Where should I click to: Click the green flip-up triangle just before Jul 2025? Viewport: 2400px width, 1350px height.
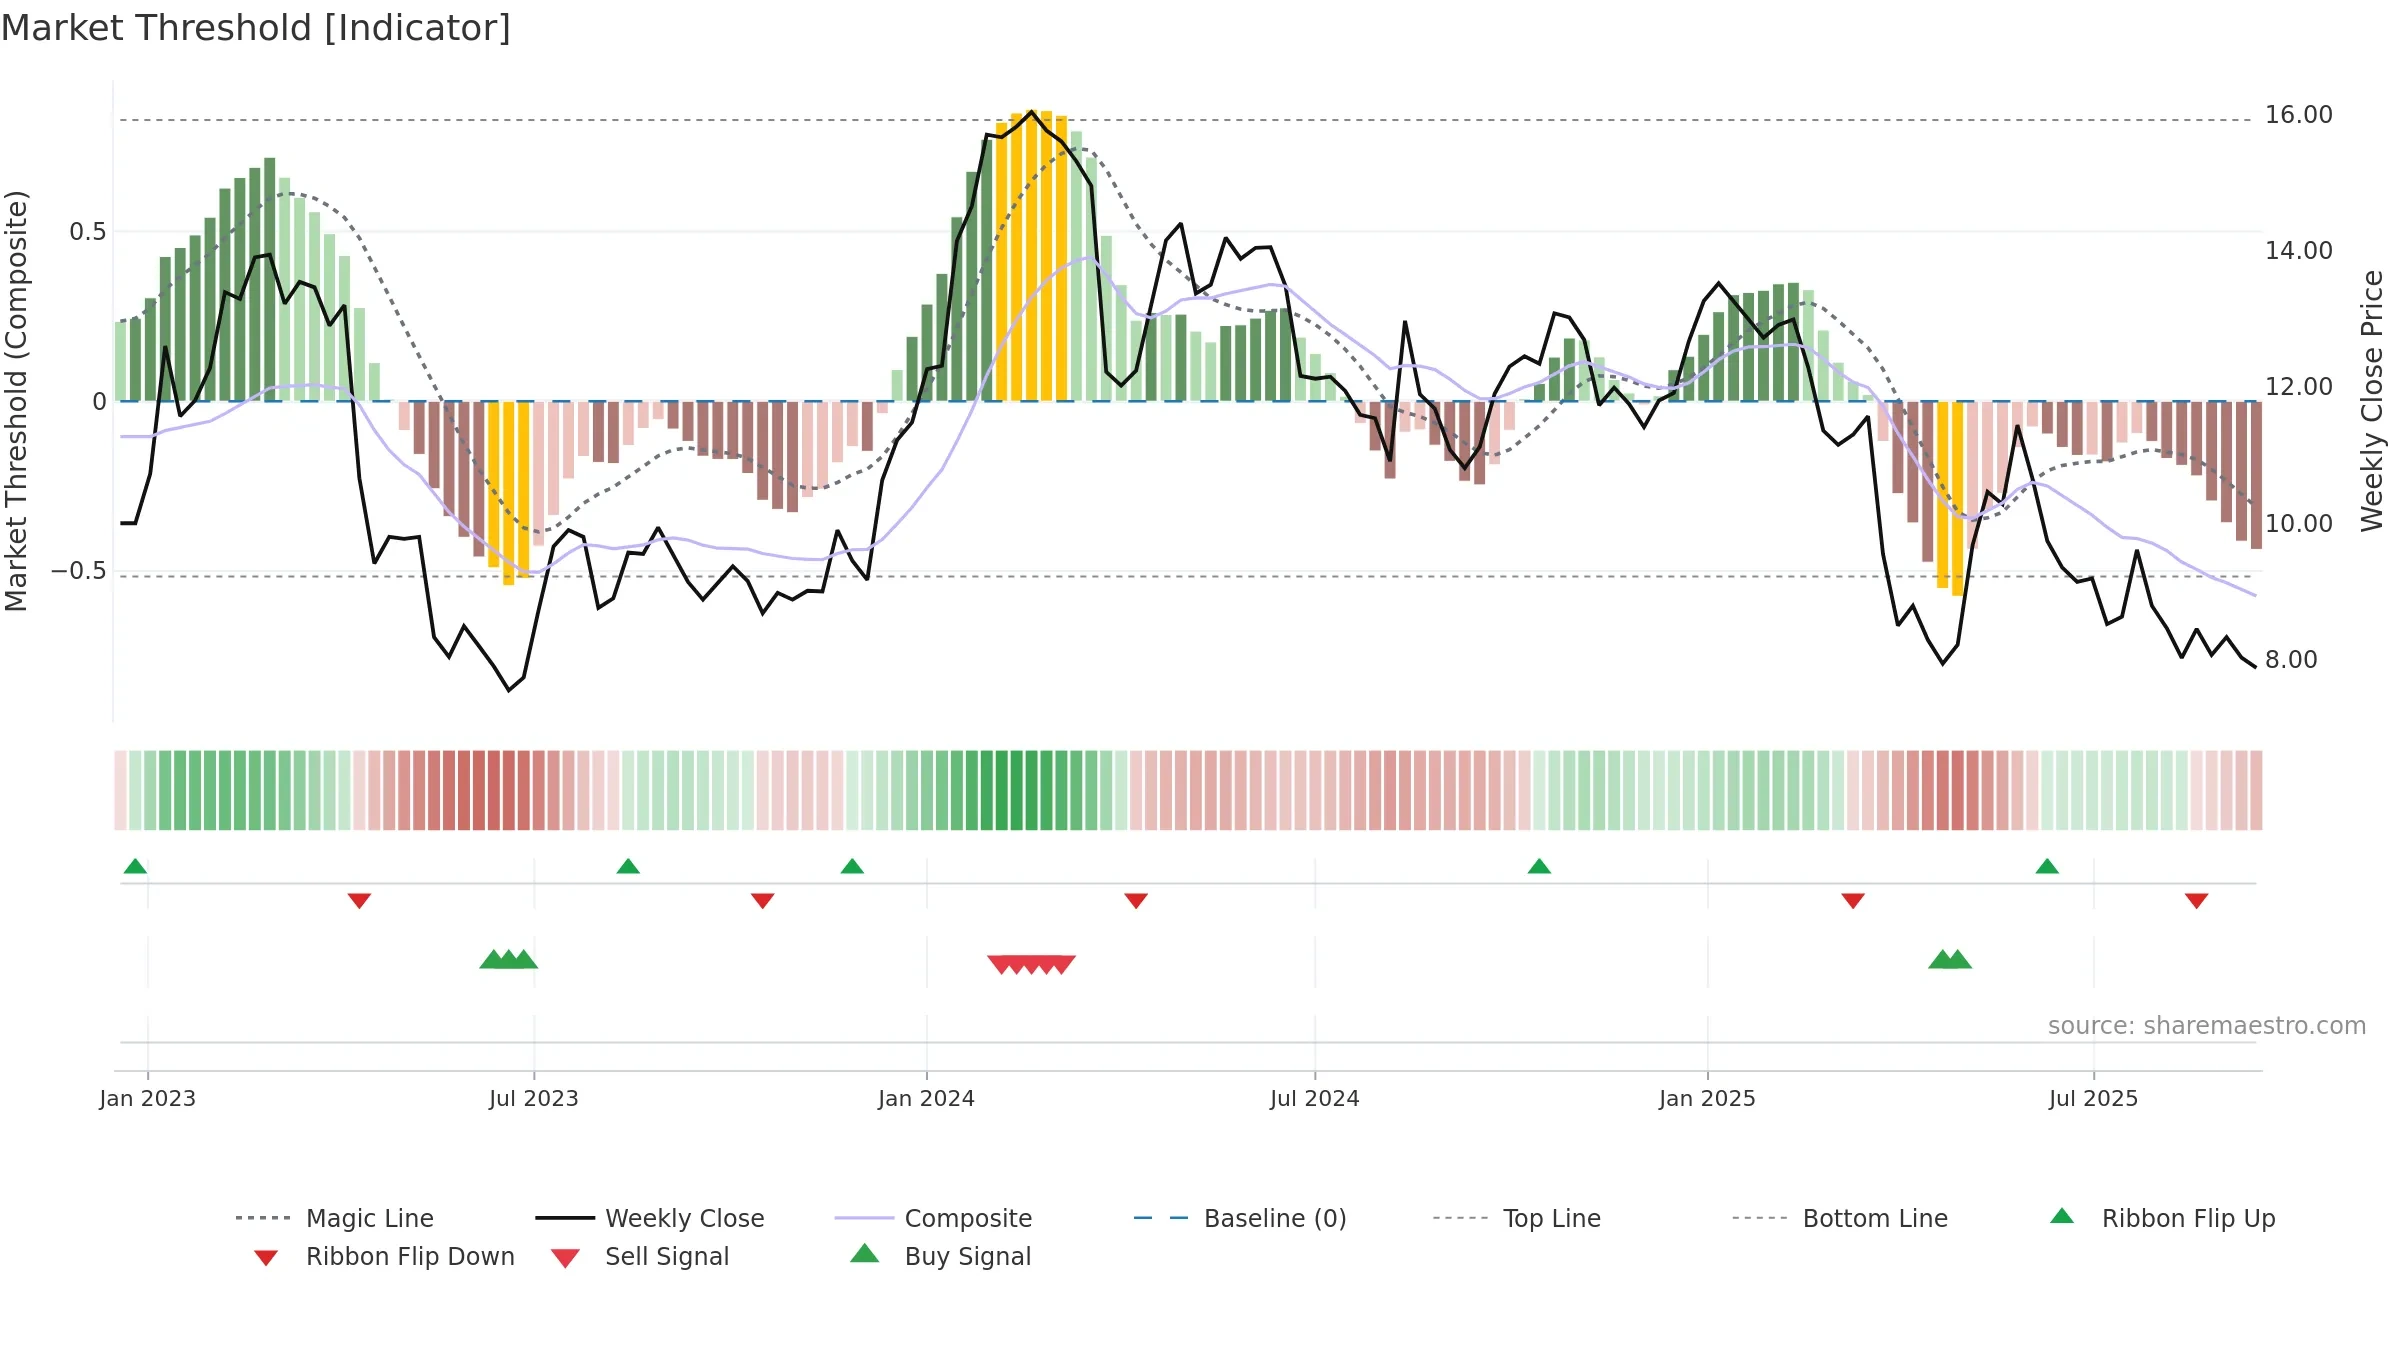[2047, 866]
